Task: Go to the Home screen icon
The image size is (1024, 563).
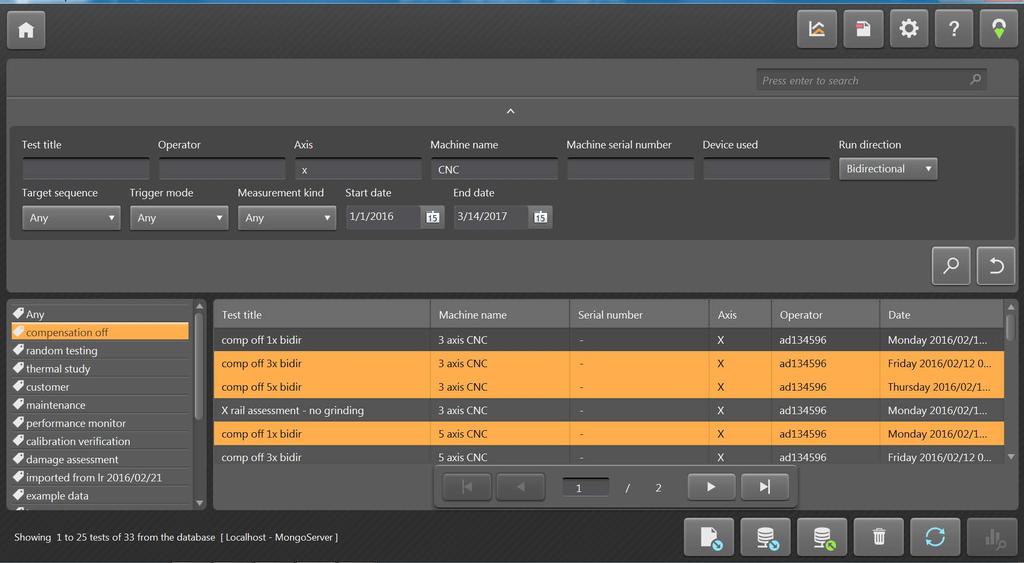Action: tap(26, 30)
